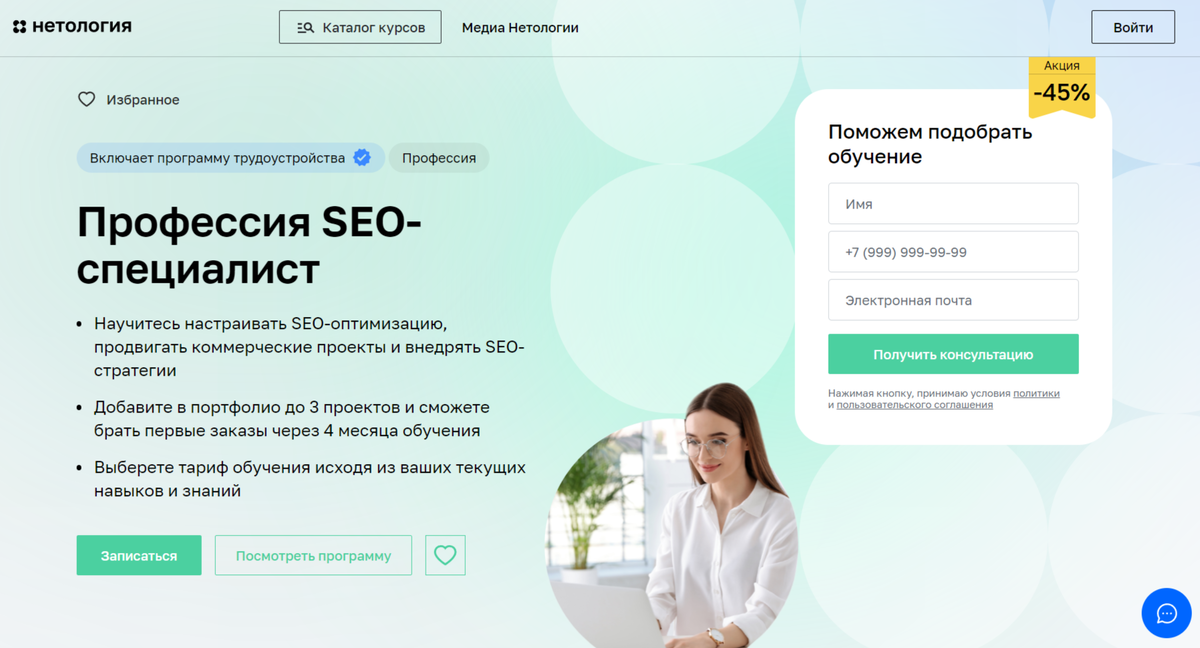Click the blue verified checkmark badge
Screen dimensions: 1200x648
(x=362, y=158)
